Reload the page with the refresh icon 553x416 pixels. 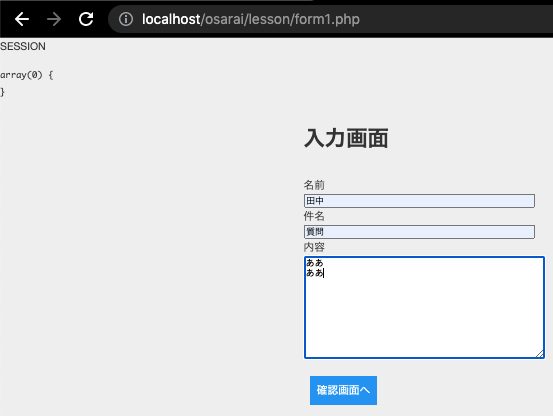tap(86, 19)
